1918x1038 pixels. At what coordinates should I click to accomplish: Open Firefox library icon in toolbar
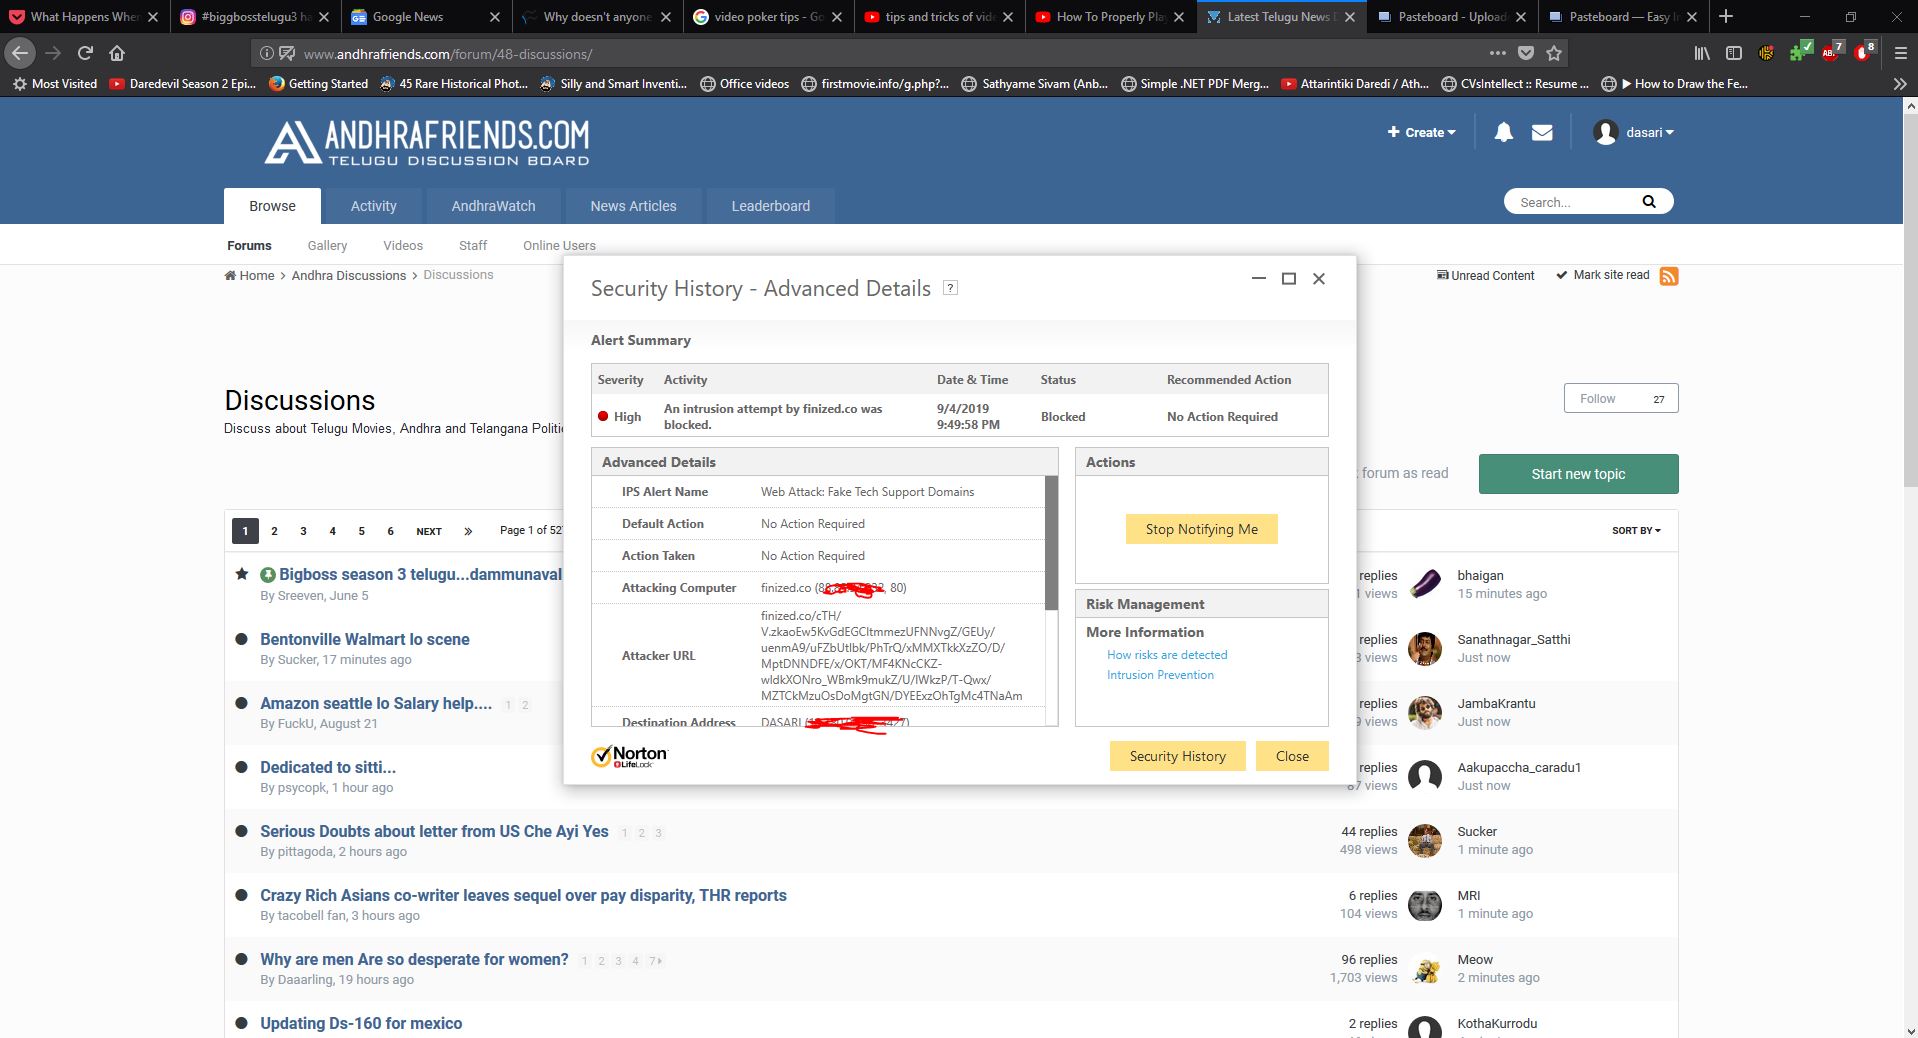1701,53
